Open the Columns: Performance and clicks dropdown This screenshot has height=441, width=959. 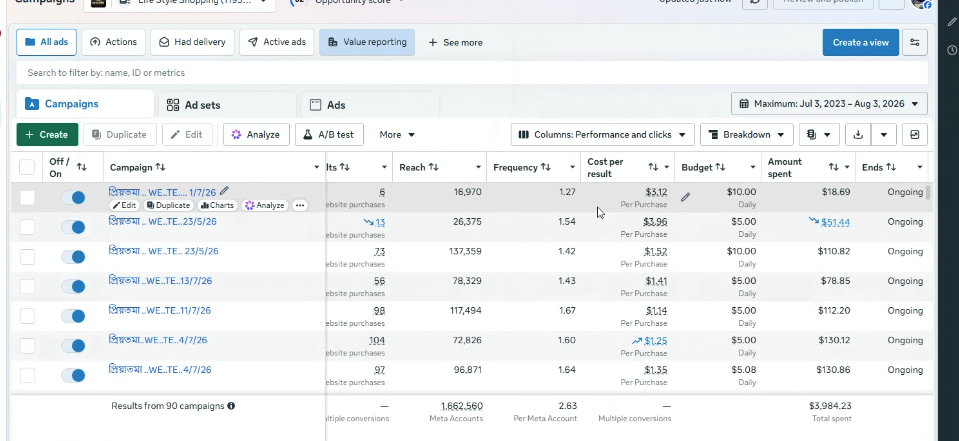[x=602, y=135]
